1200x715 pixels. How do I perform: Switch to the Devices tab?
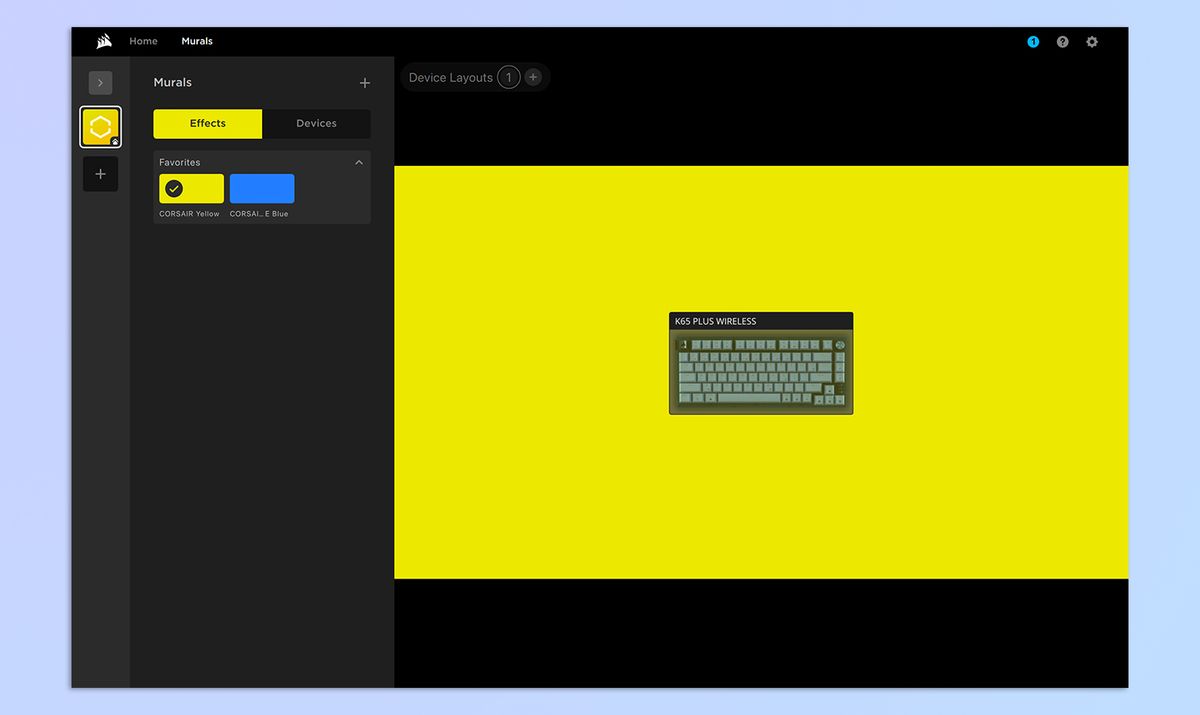click(x=316, y=124)
